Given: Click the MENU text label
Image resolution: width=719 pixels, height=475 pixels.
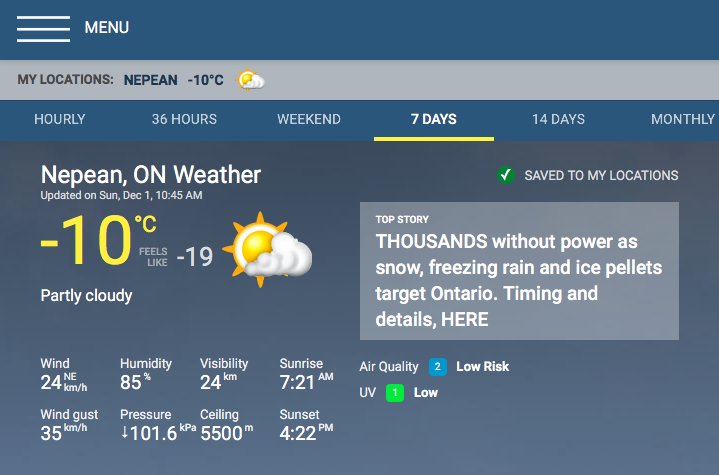Looking at the screenshot, I should click(x=107, y=28).
